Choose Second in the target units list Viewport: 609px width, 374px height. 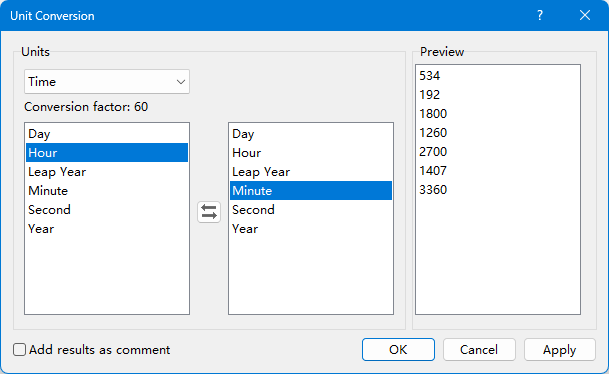click(x=311, y=210)
